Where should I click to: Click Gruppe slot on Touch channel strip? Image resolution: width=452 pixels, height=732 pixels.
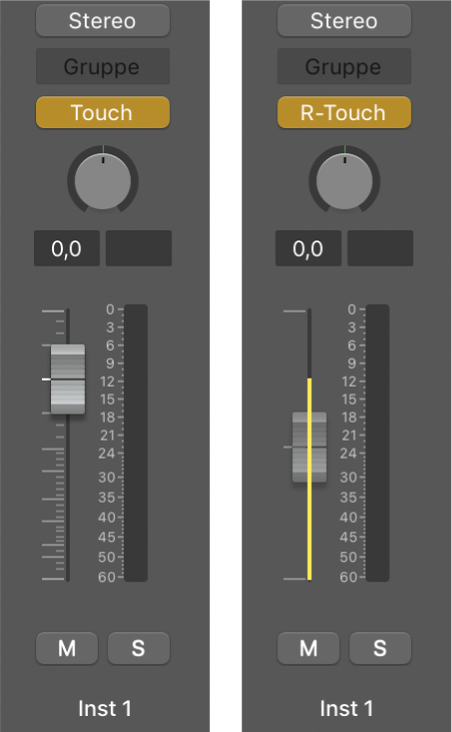[x=103, y=66]
